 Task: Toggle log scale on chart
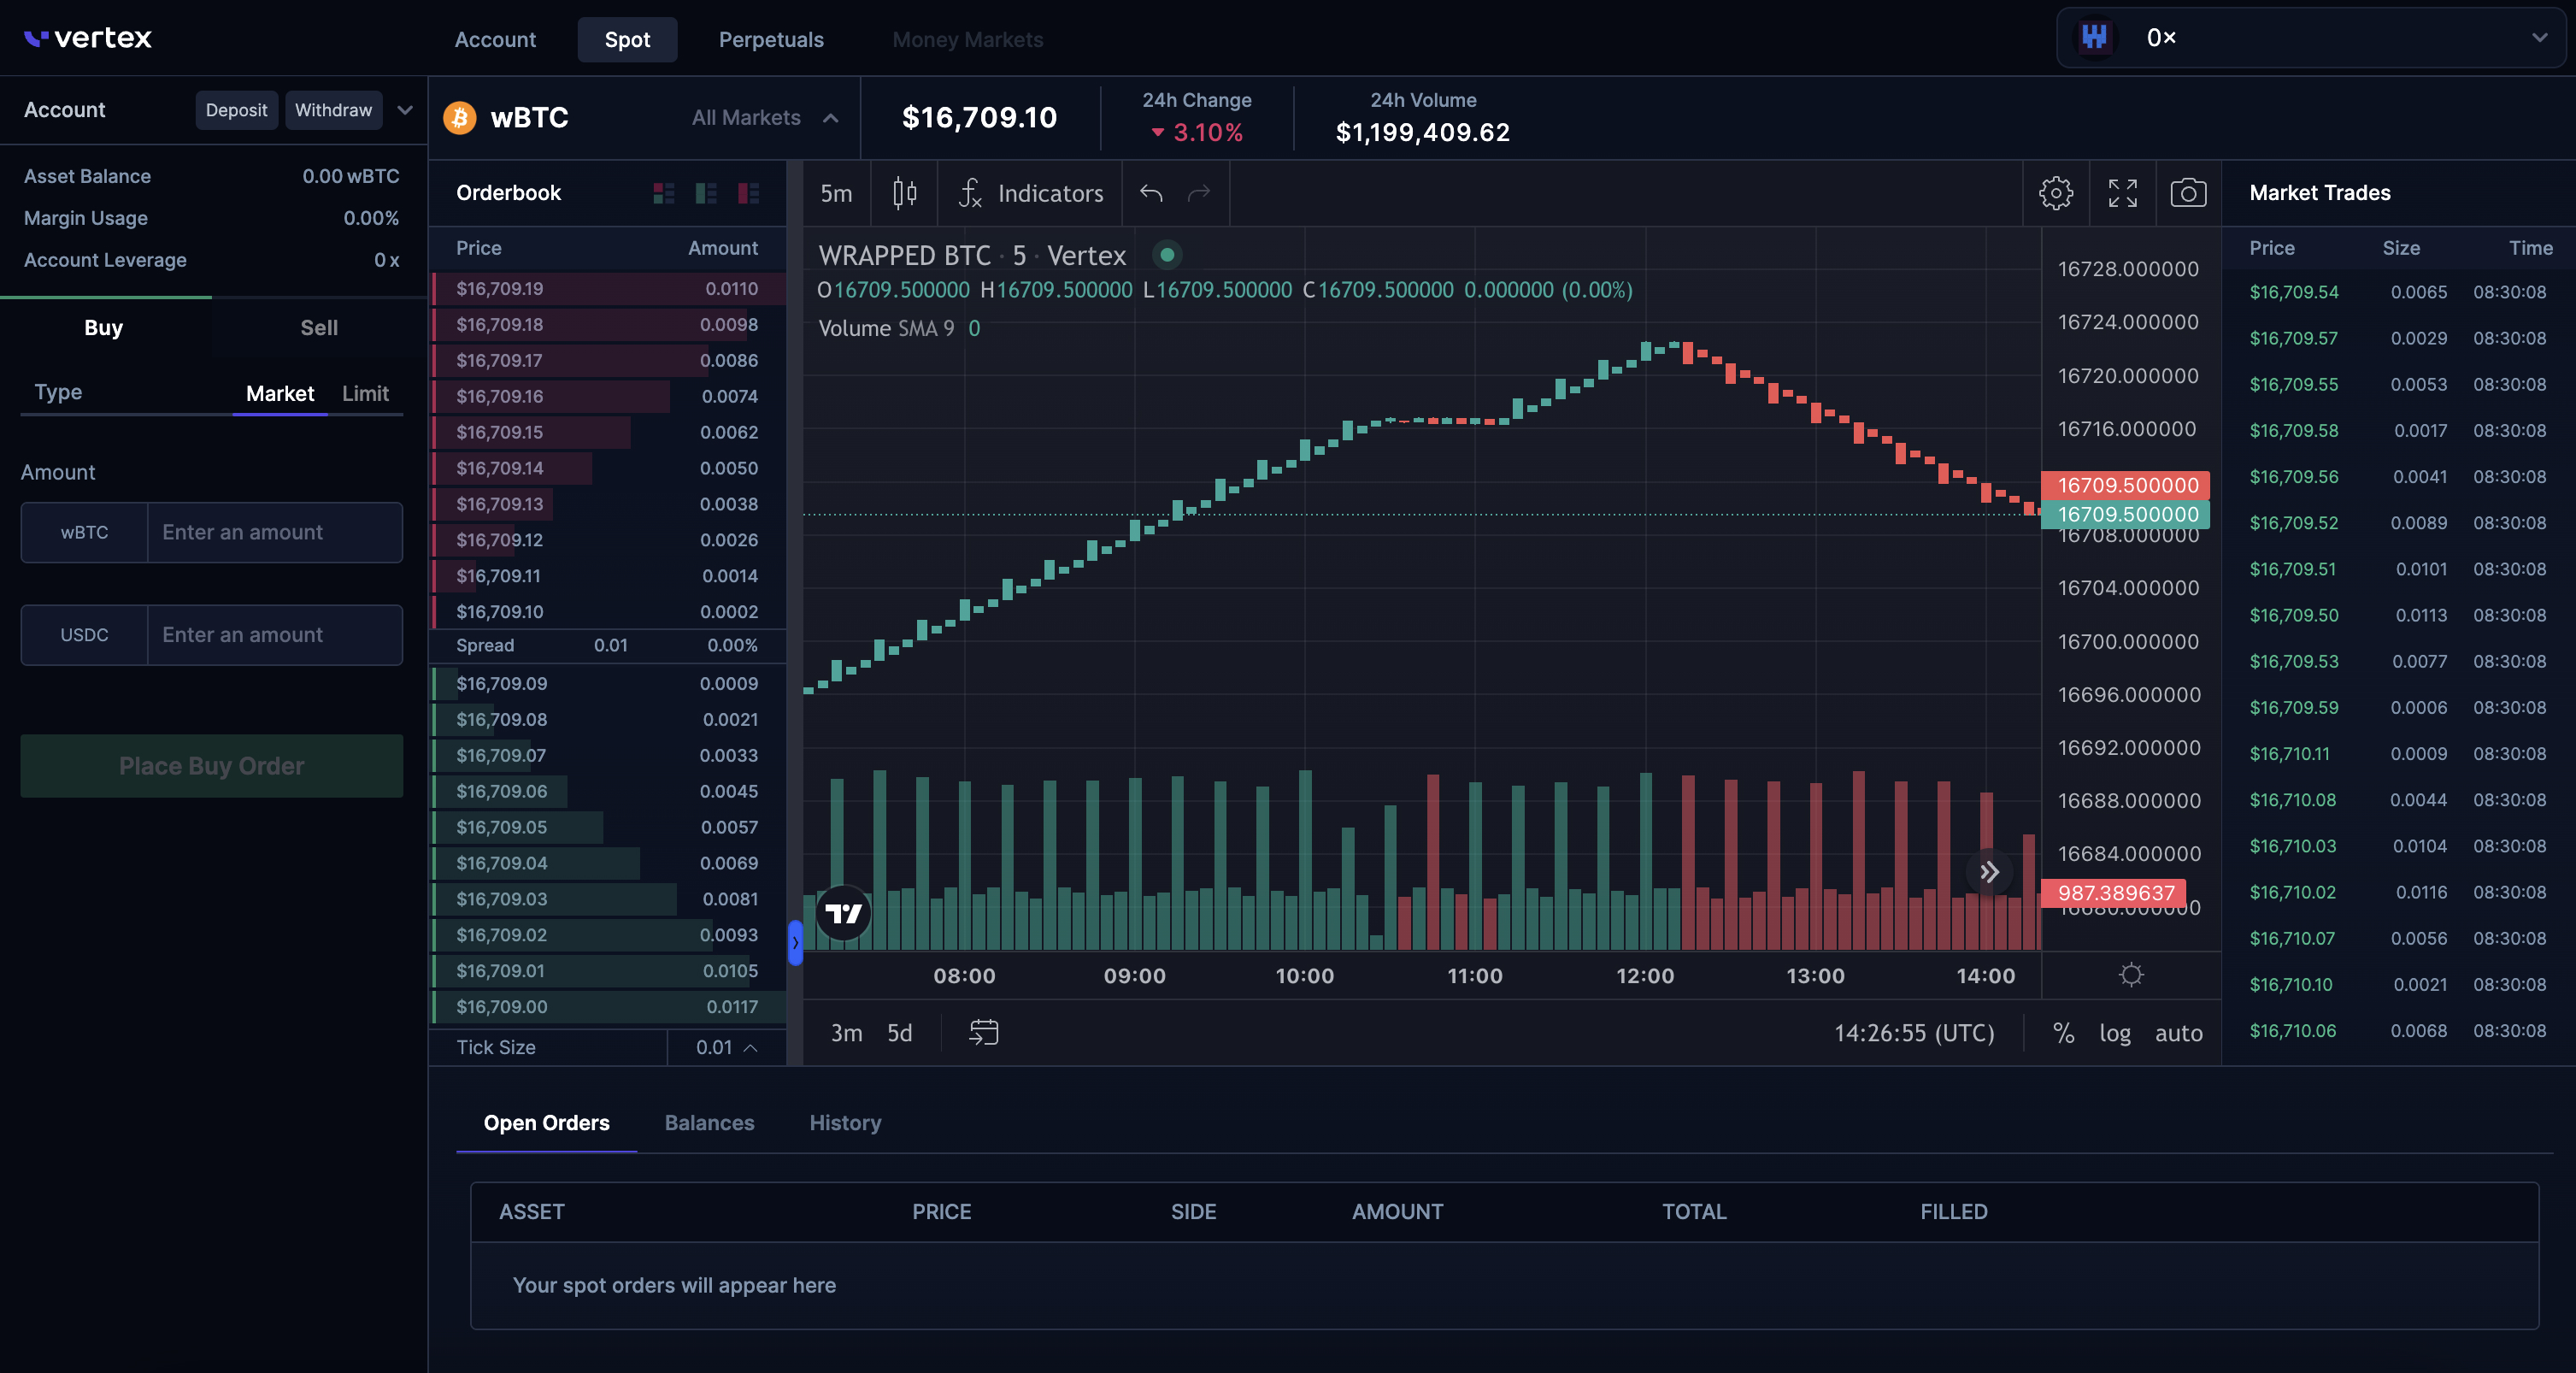[2114, 1033]
